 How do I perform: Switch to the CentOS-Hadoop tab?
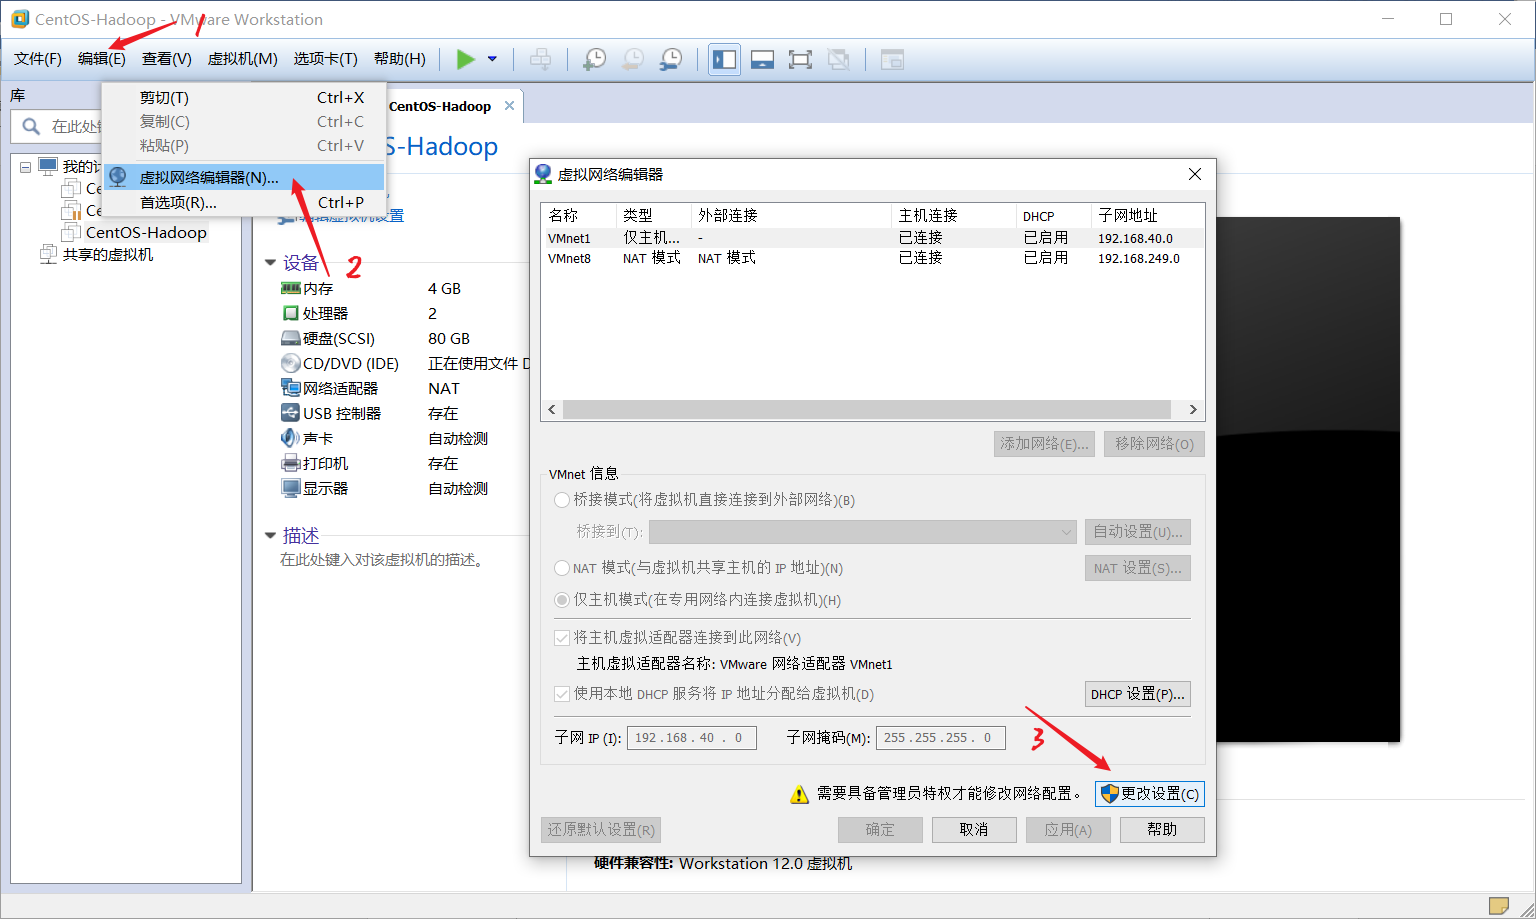pyautogui.click(x=441, y=104)
